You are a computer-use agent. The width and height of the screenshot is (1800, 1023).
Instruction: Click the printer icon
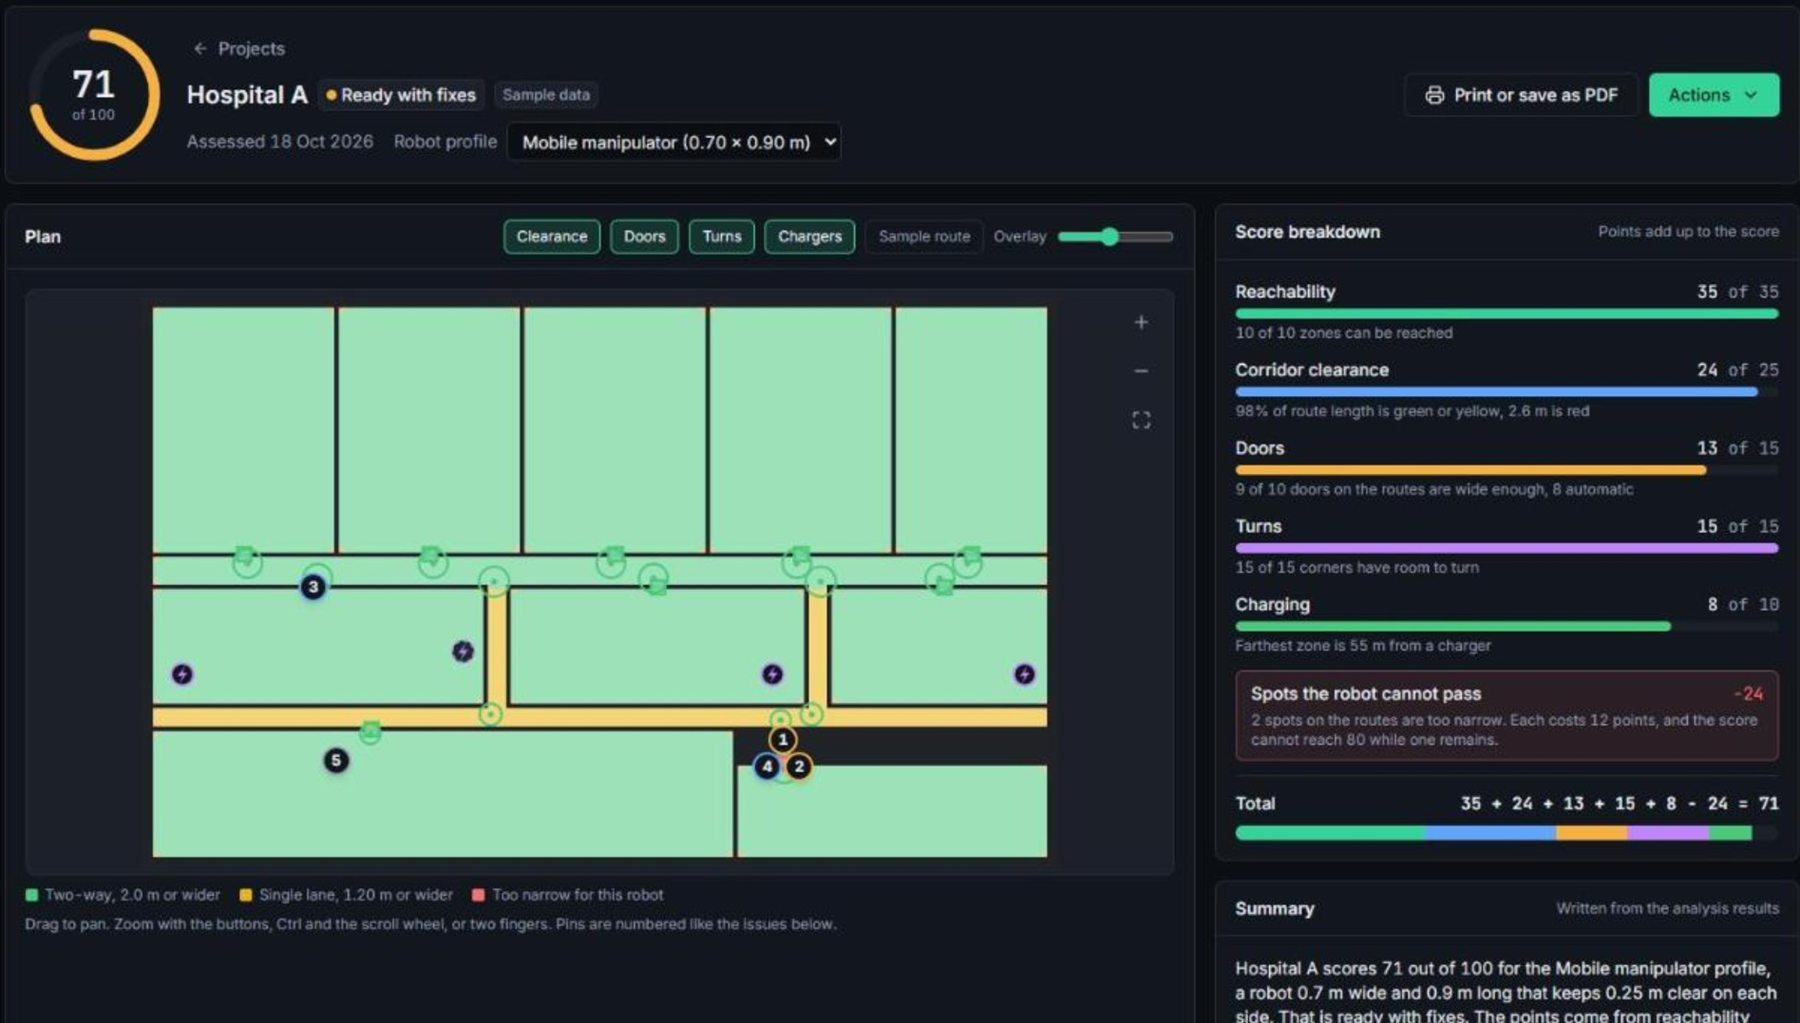pyautogui.click(x=1434, y=95)
